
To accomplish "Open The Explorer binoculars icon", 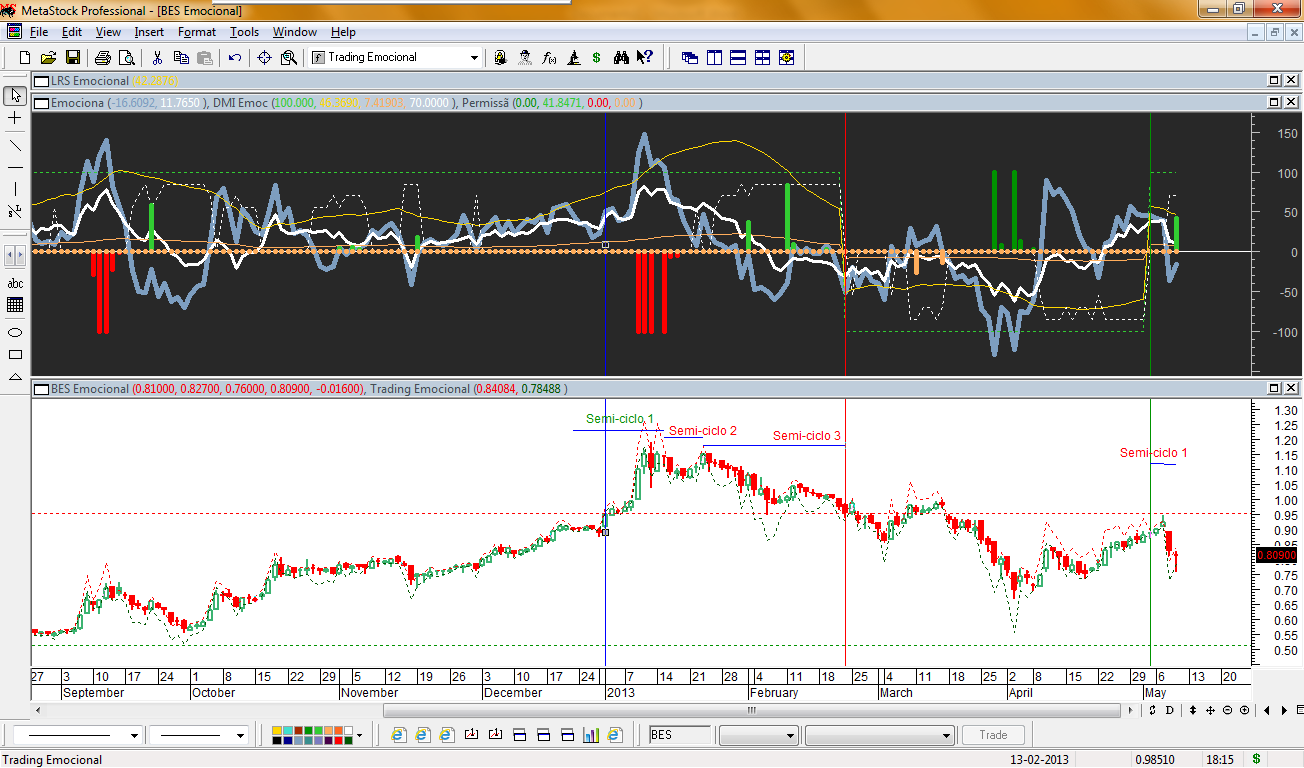I will (x=621, y=58).
